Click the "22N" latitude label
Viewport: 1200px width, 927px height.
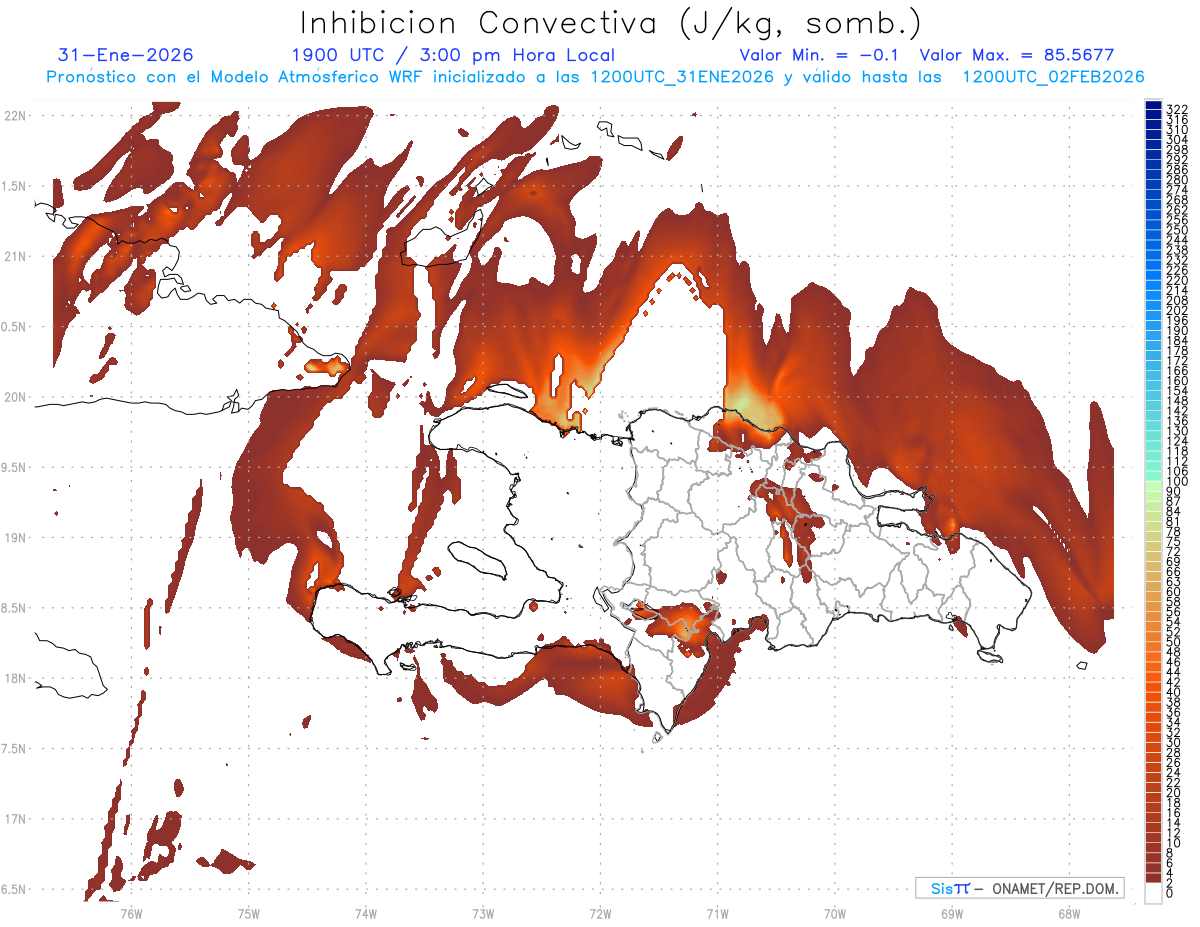coord(15,115)
